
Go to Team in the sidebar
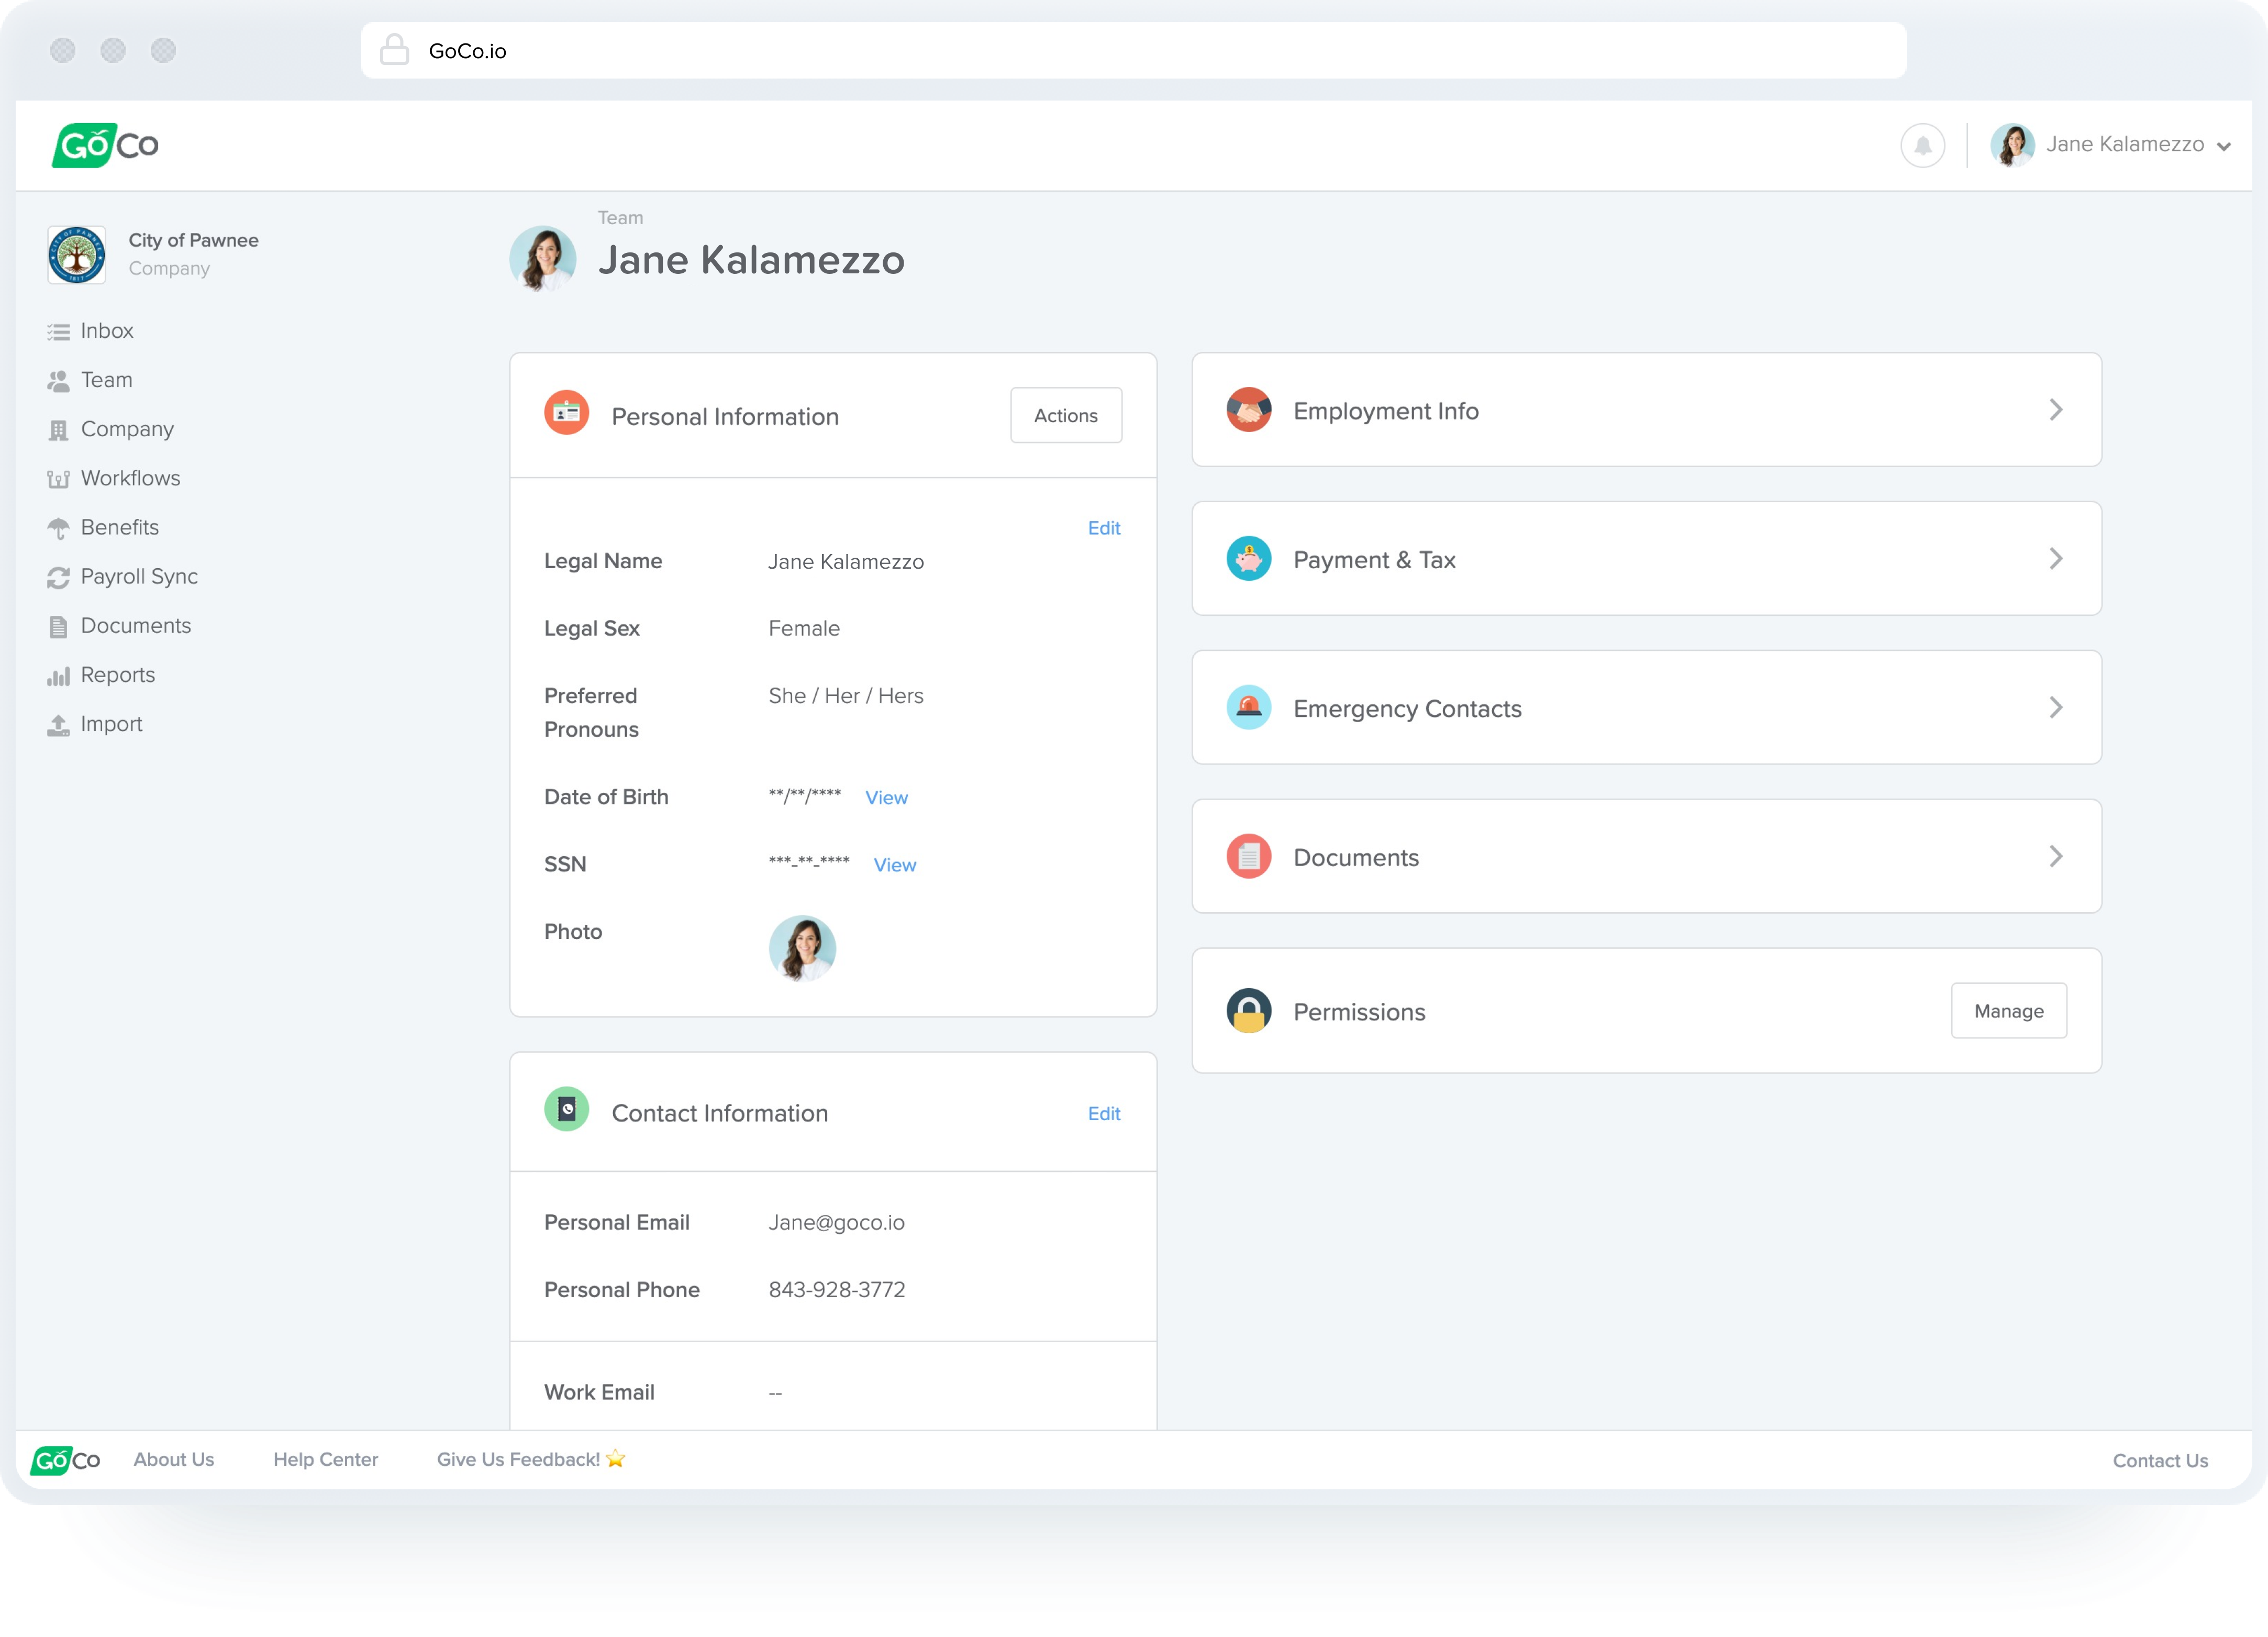point(106,380)
